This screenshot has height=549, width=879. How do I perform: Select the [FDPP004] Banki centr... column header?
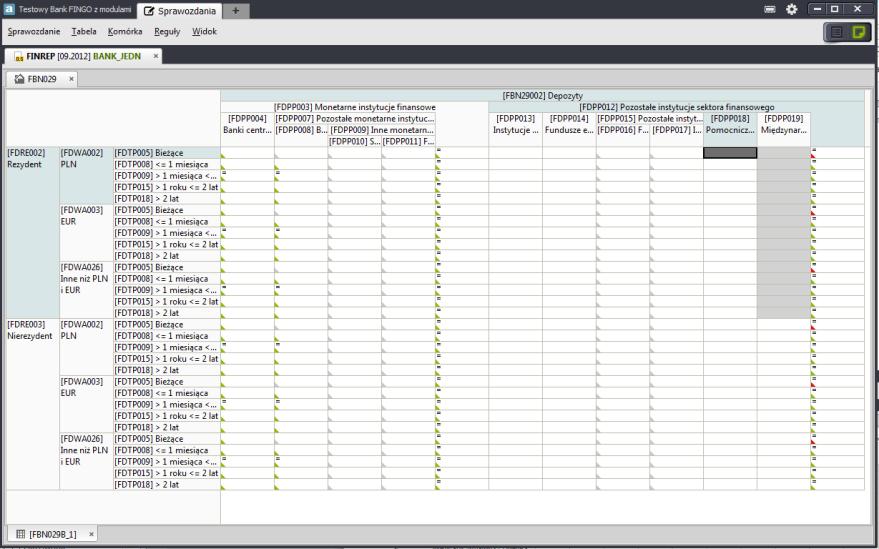(247, 124)
